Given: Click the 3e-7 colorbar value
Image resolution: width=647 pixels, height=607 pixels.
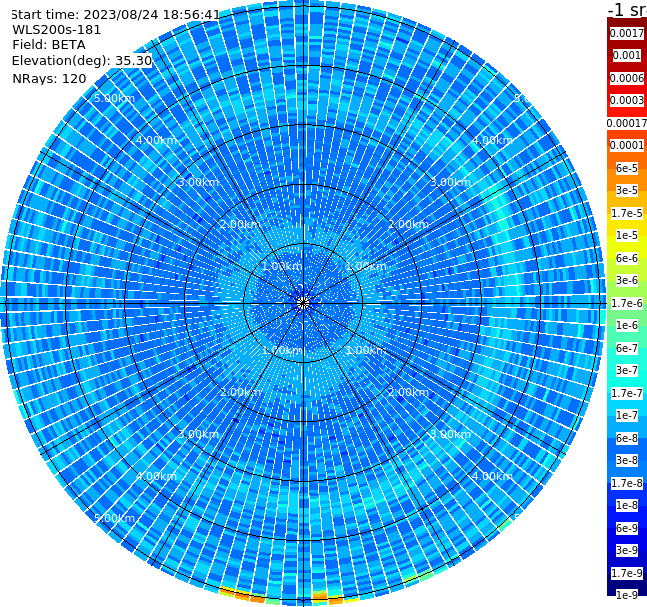Looking at the screenshot, I should [627, 370].
